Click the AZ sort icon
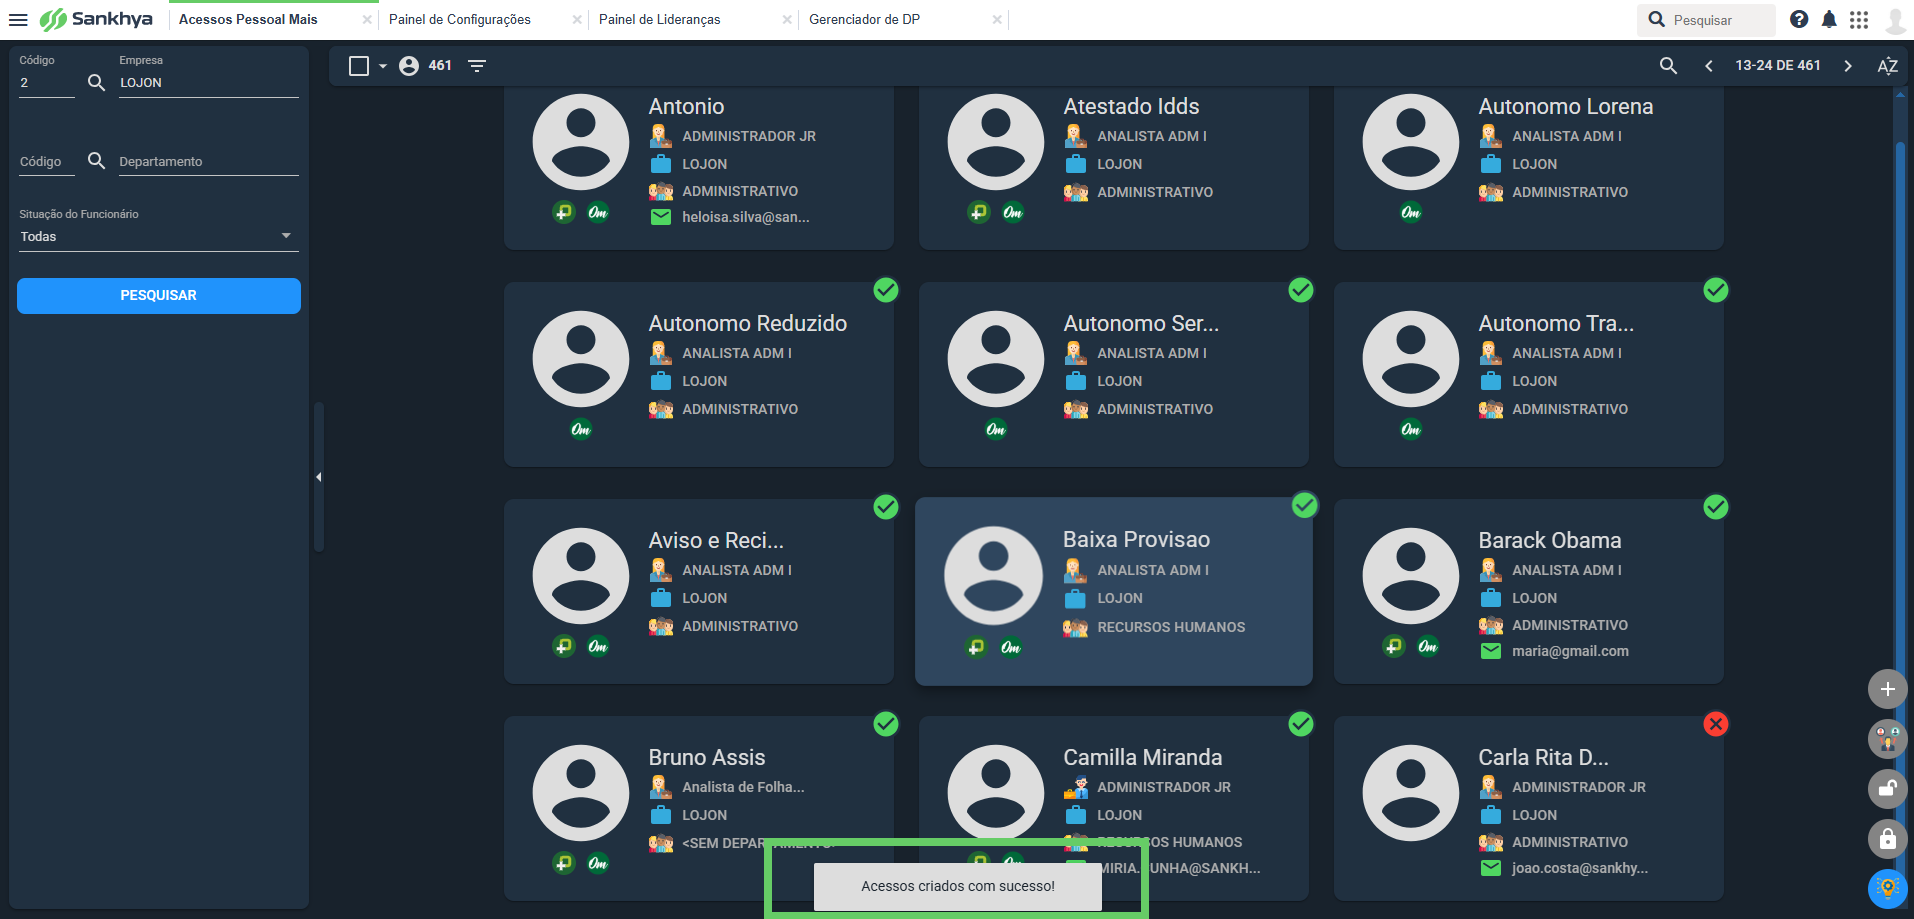Image resolution: width=1914 pixels, height=919 pixels. click(1887, 66)
